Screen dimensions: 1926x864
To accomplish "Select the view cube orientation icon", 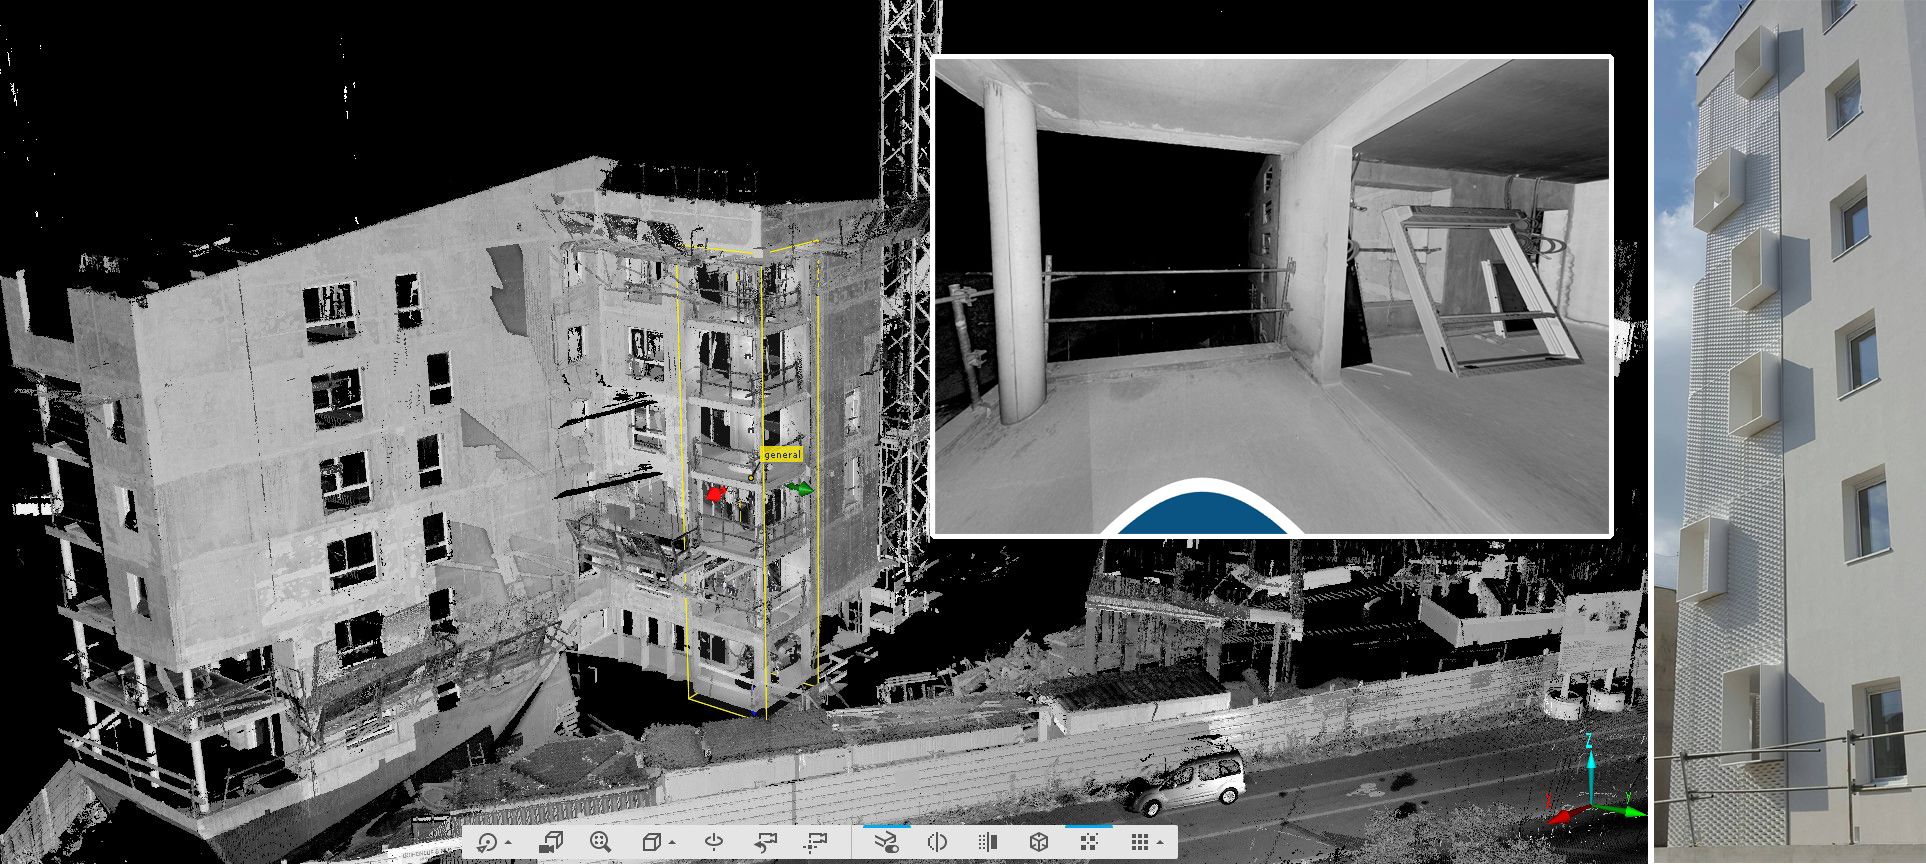I will coord(651,842).
